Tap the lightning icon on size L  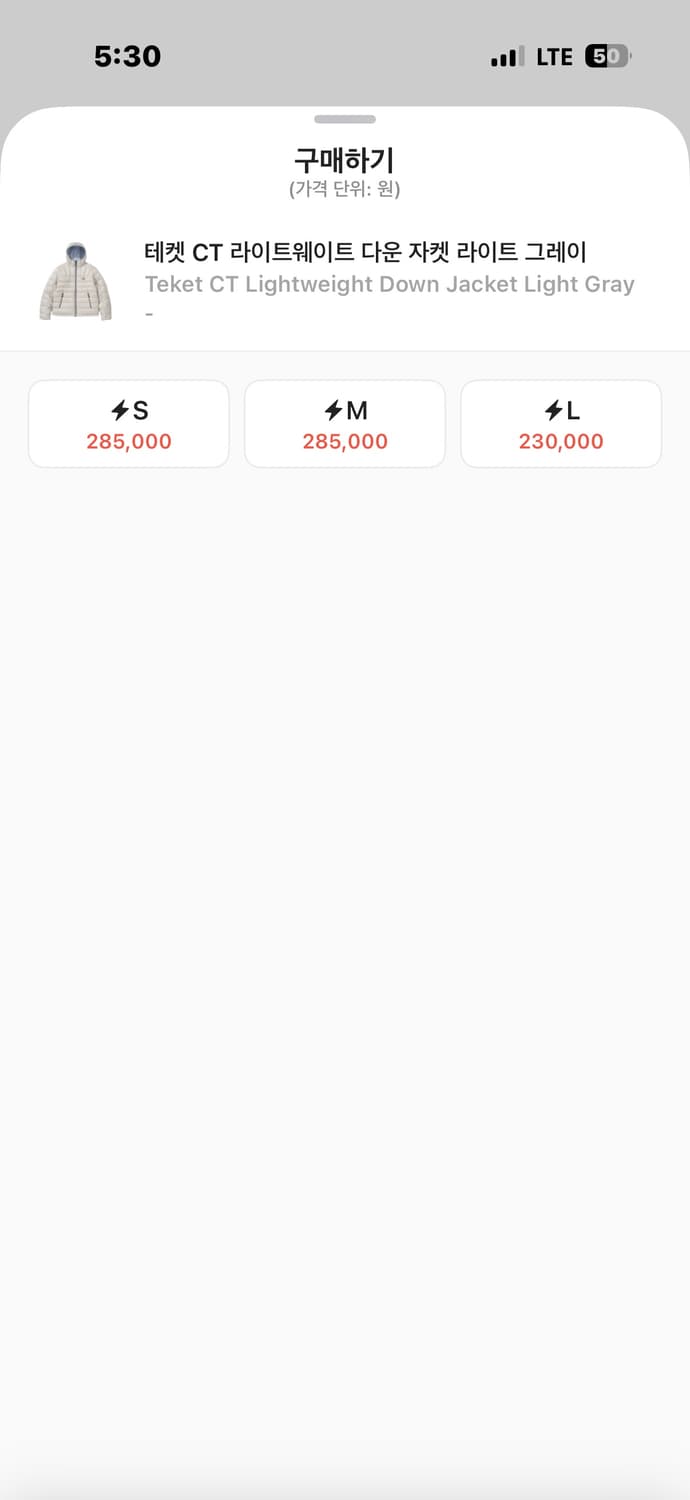pos(553,410)
